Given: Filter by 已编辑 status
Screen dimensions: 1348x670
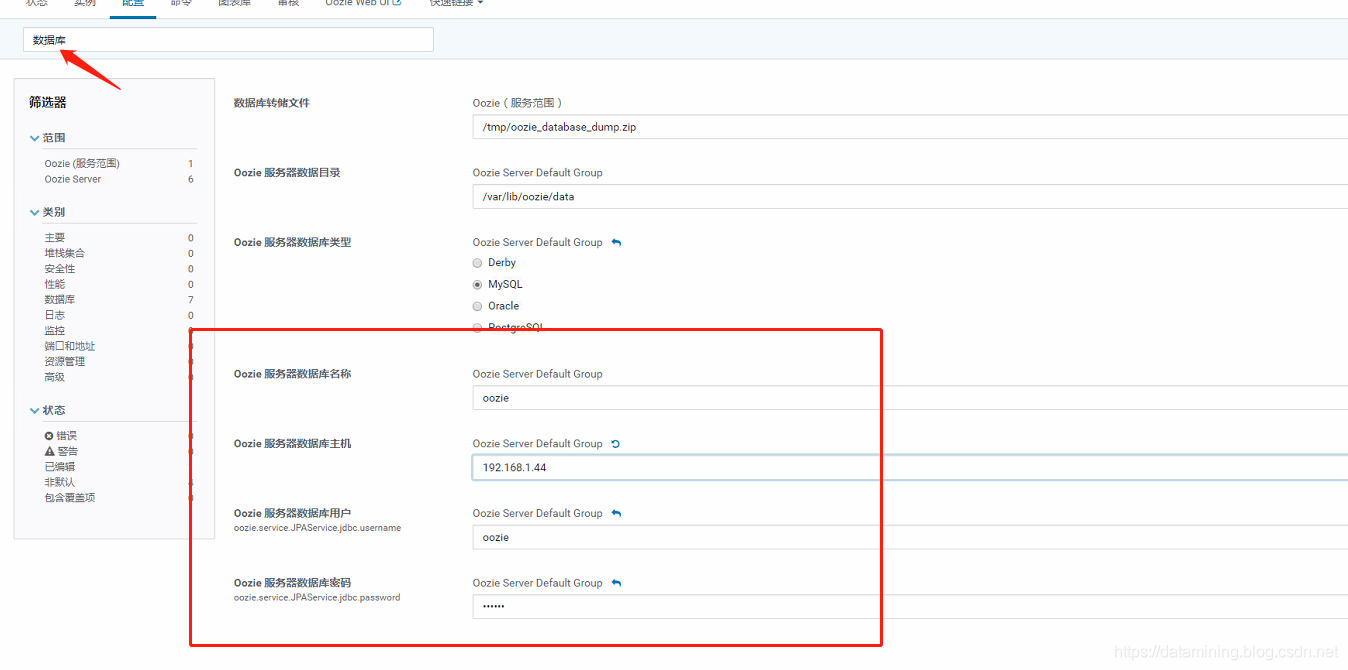Looking at the screenshot, I should [x=60, y=467].
